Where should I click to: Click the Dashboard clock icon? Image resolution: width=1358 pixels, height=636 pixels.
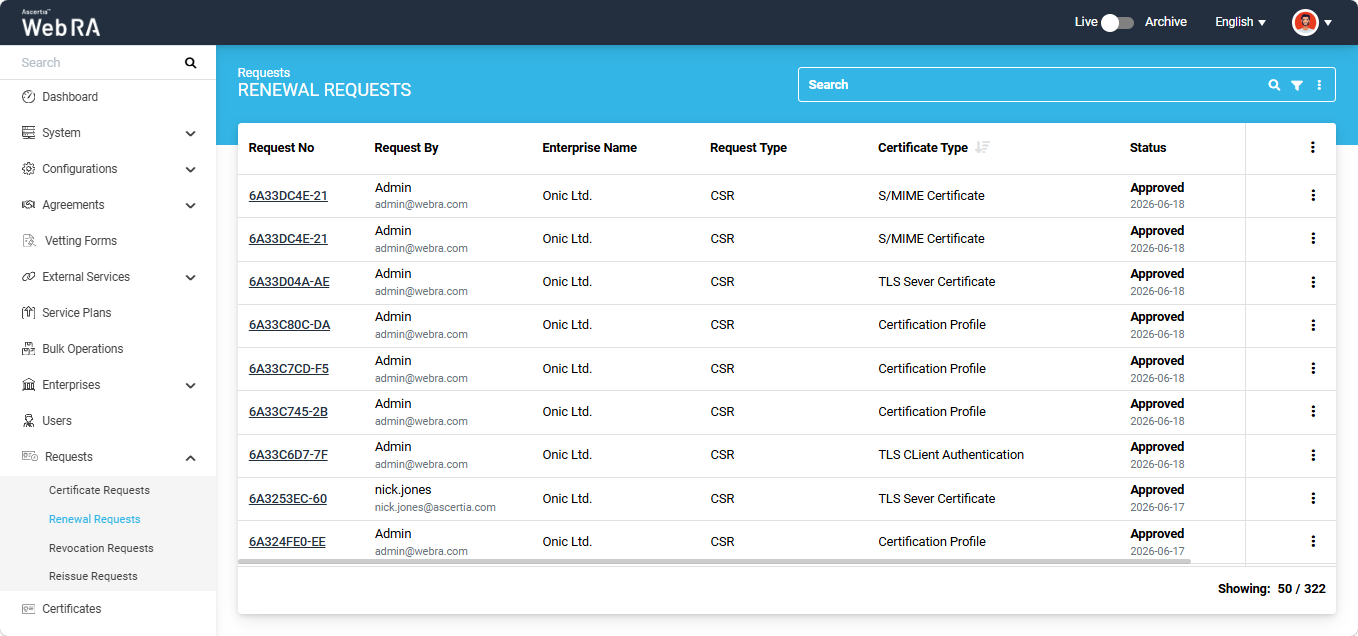click(28, 97)
